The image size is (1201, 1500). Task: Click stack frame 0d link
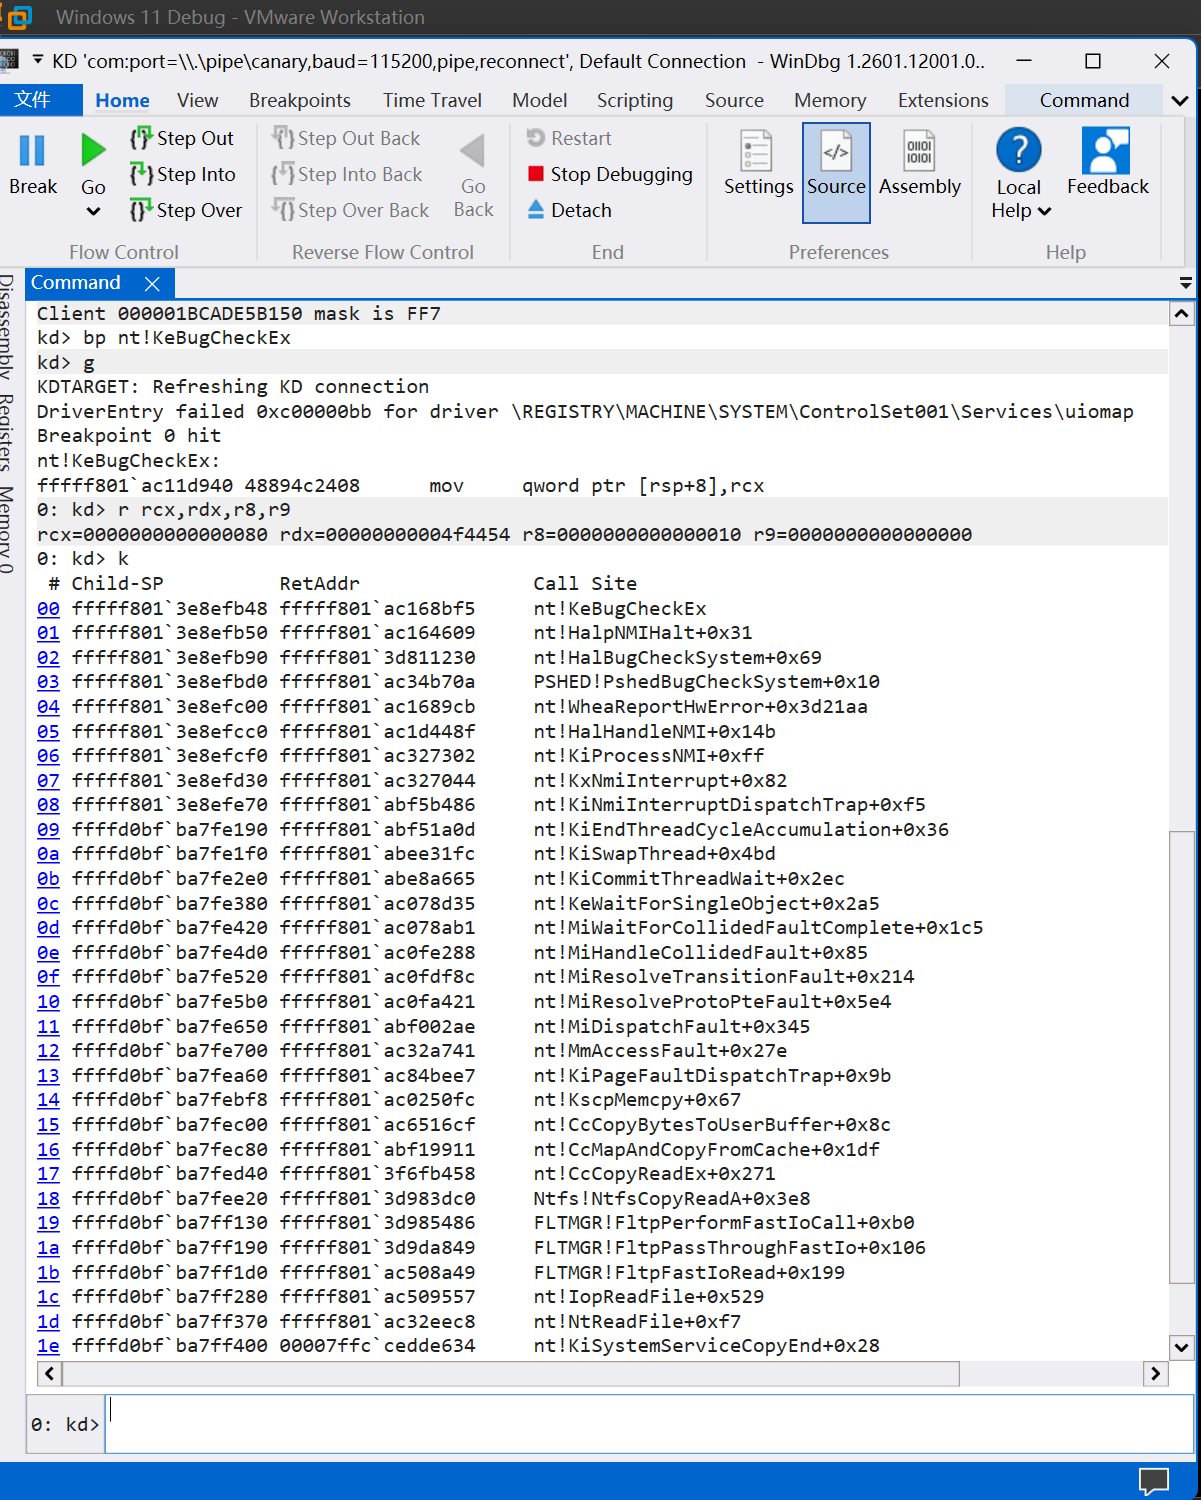(x=48, y=928)
